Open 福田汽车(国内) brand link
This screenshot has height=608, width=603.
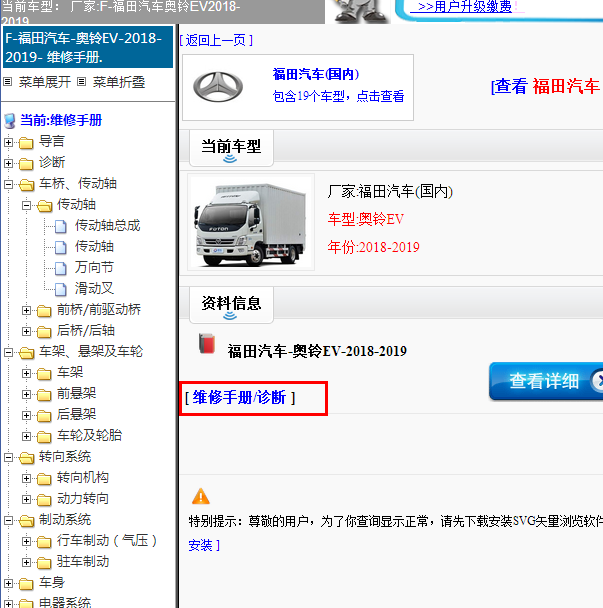pos(316,74)
